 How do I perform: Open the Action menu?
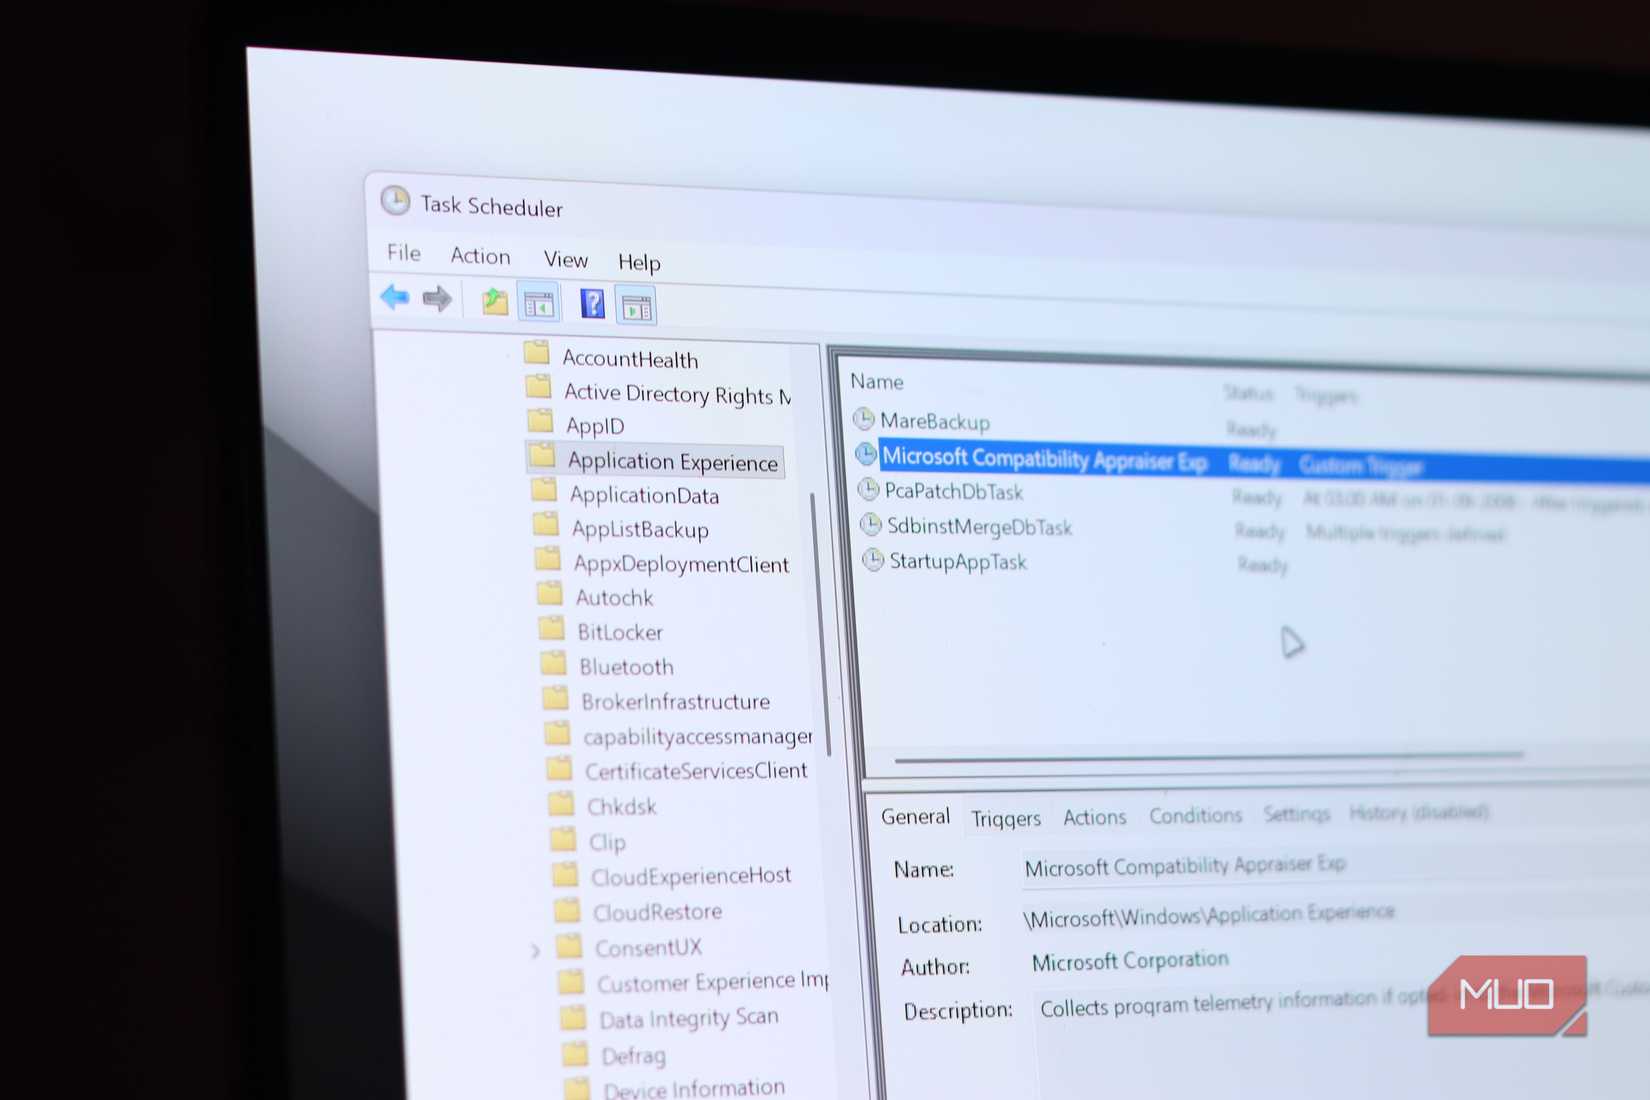coord(479,256)
